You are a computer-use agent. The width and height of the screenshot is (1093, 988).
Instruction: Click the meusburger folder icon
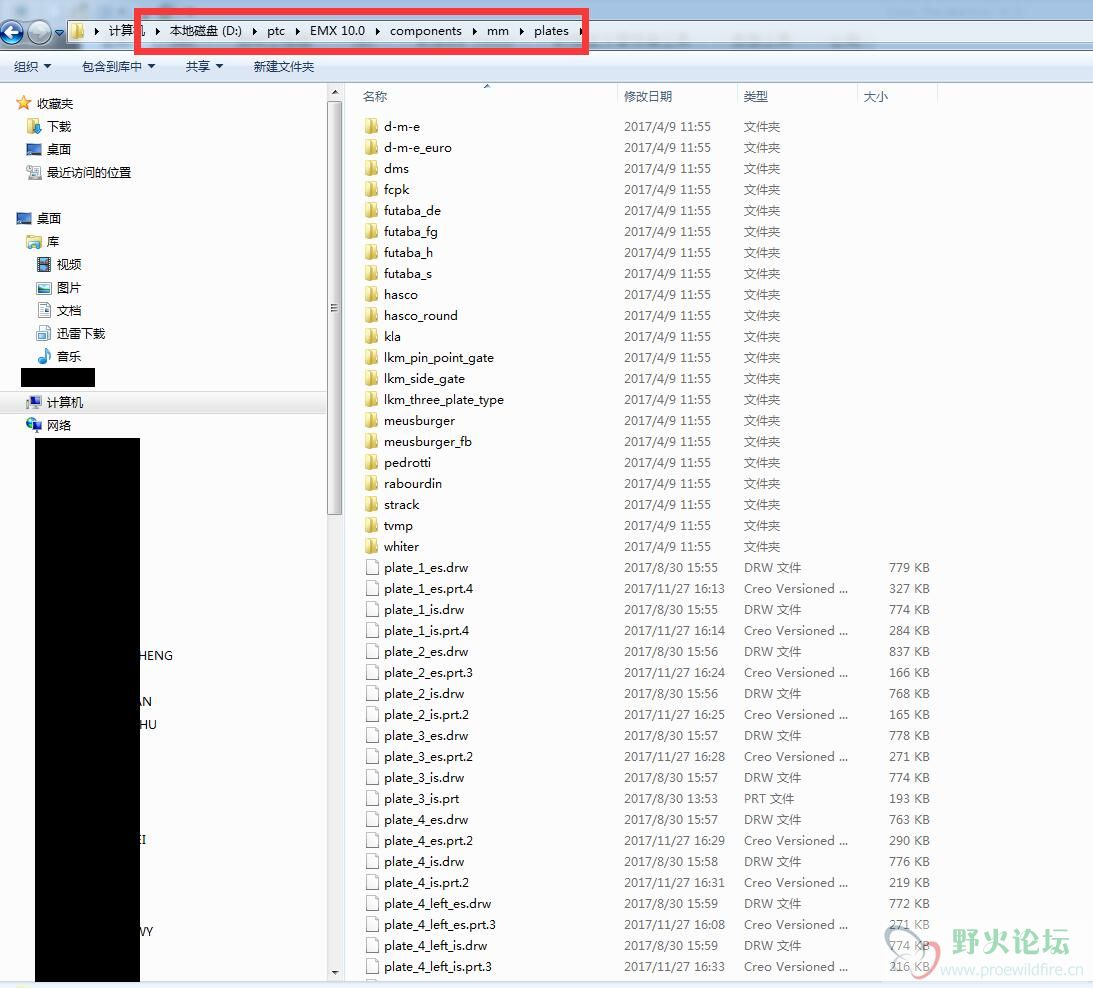(x=372, y=420)
